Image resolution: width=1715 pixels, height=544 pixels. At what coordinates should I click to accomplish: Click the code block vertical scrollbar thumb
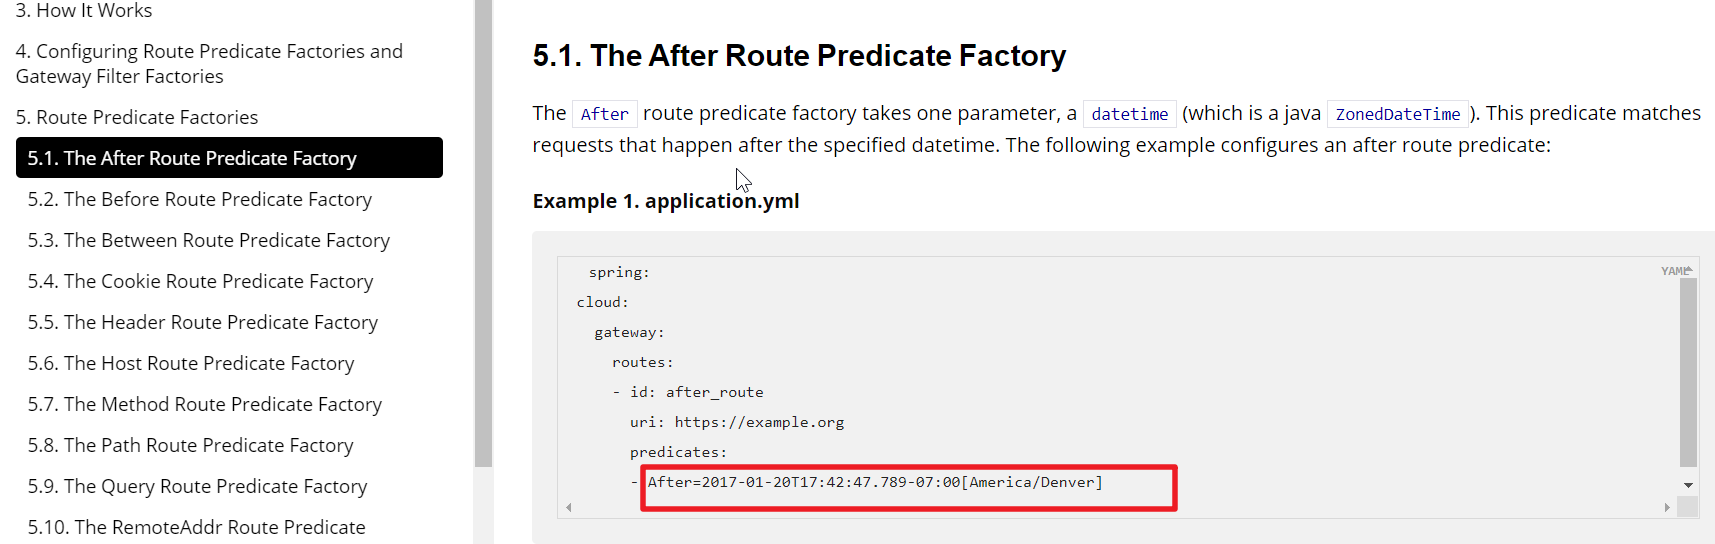click(x=1689, y=372)
